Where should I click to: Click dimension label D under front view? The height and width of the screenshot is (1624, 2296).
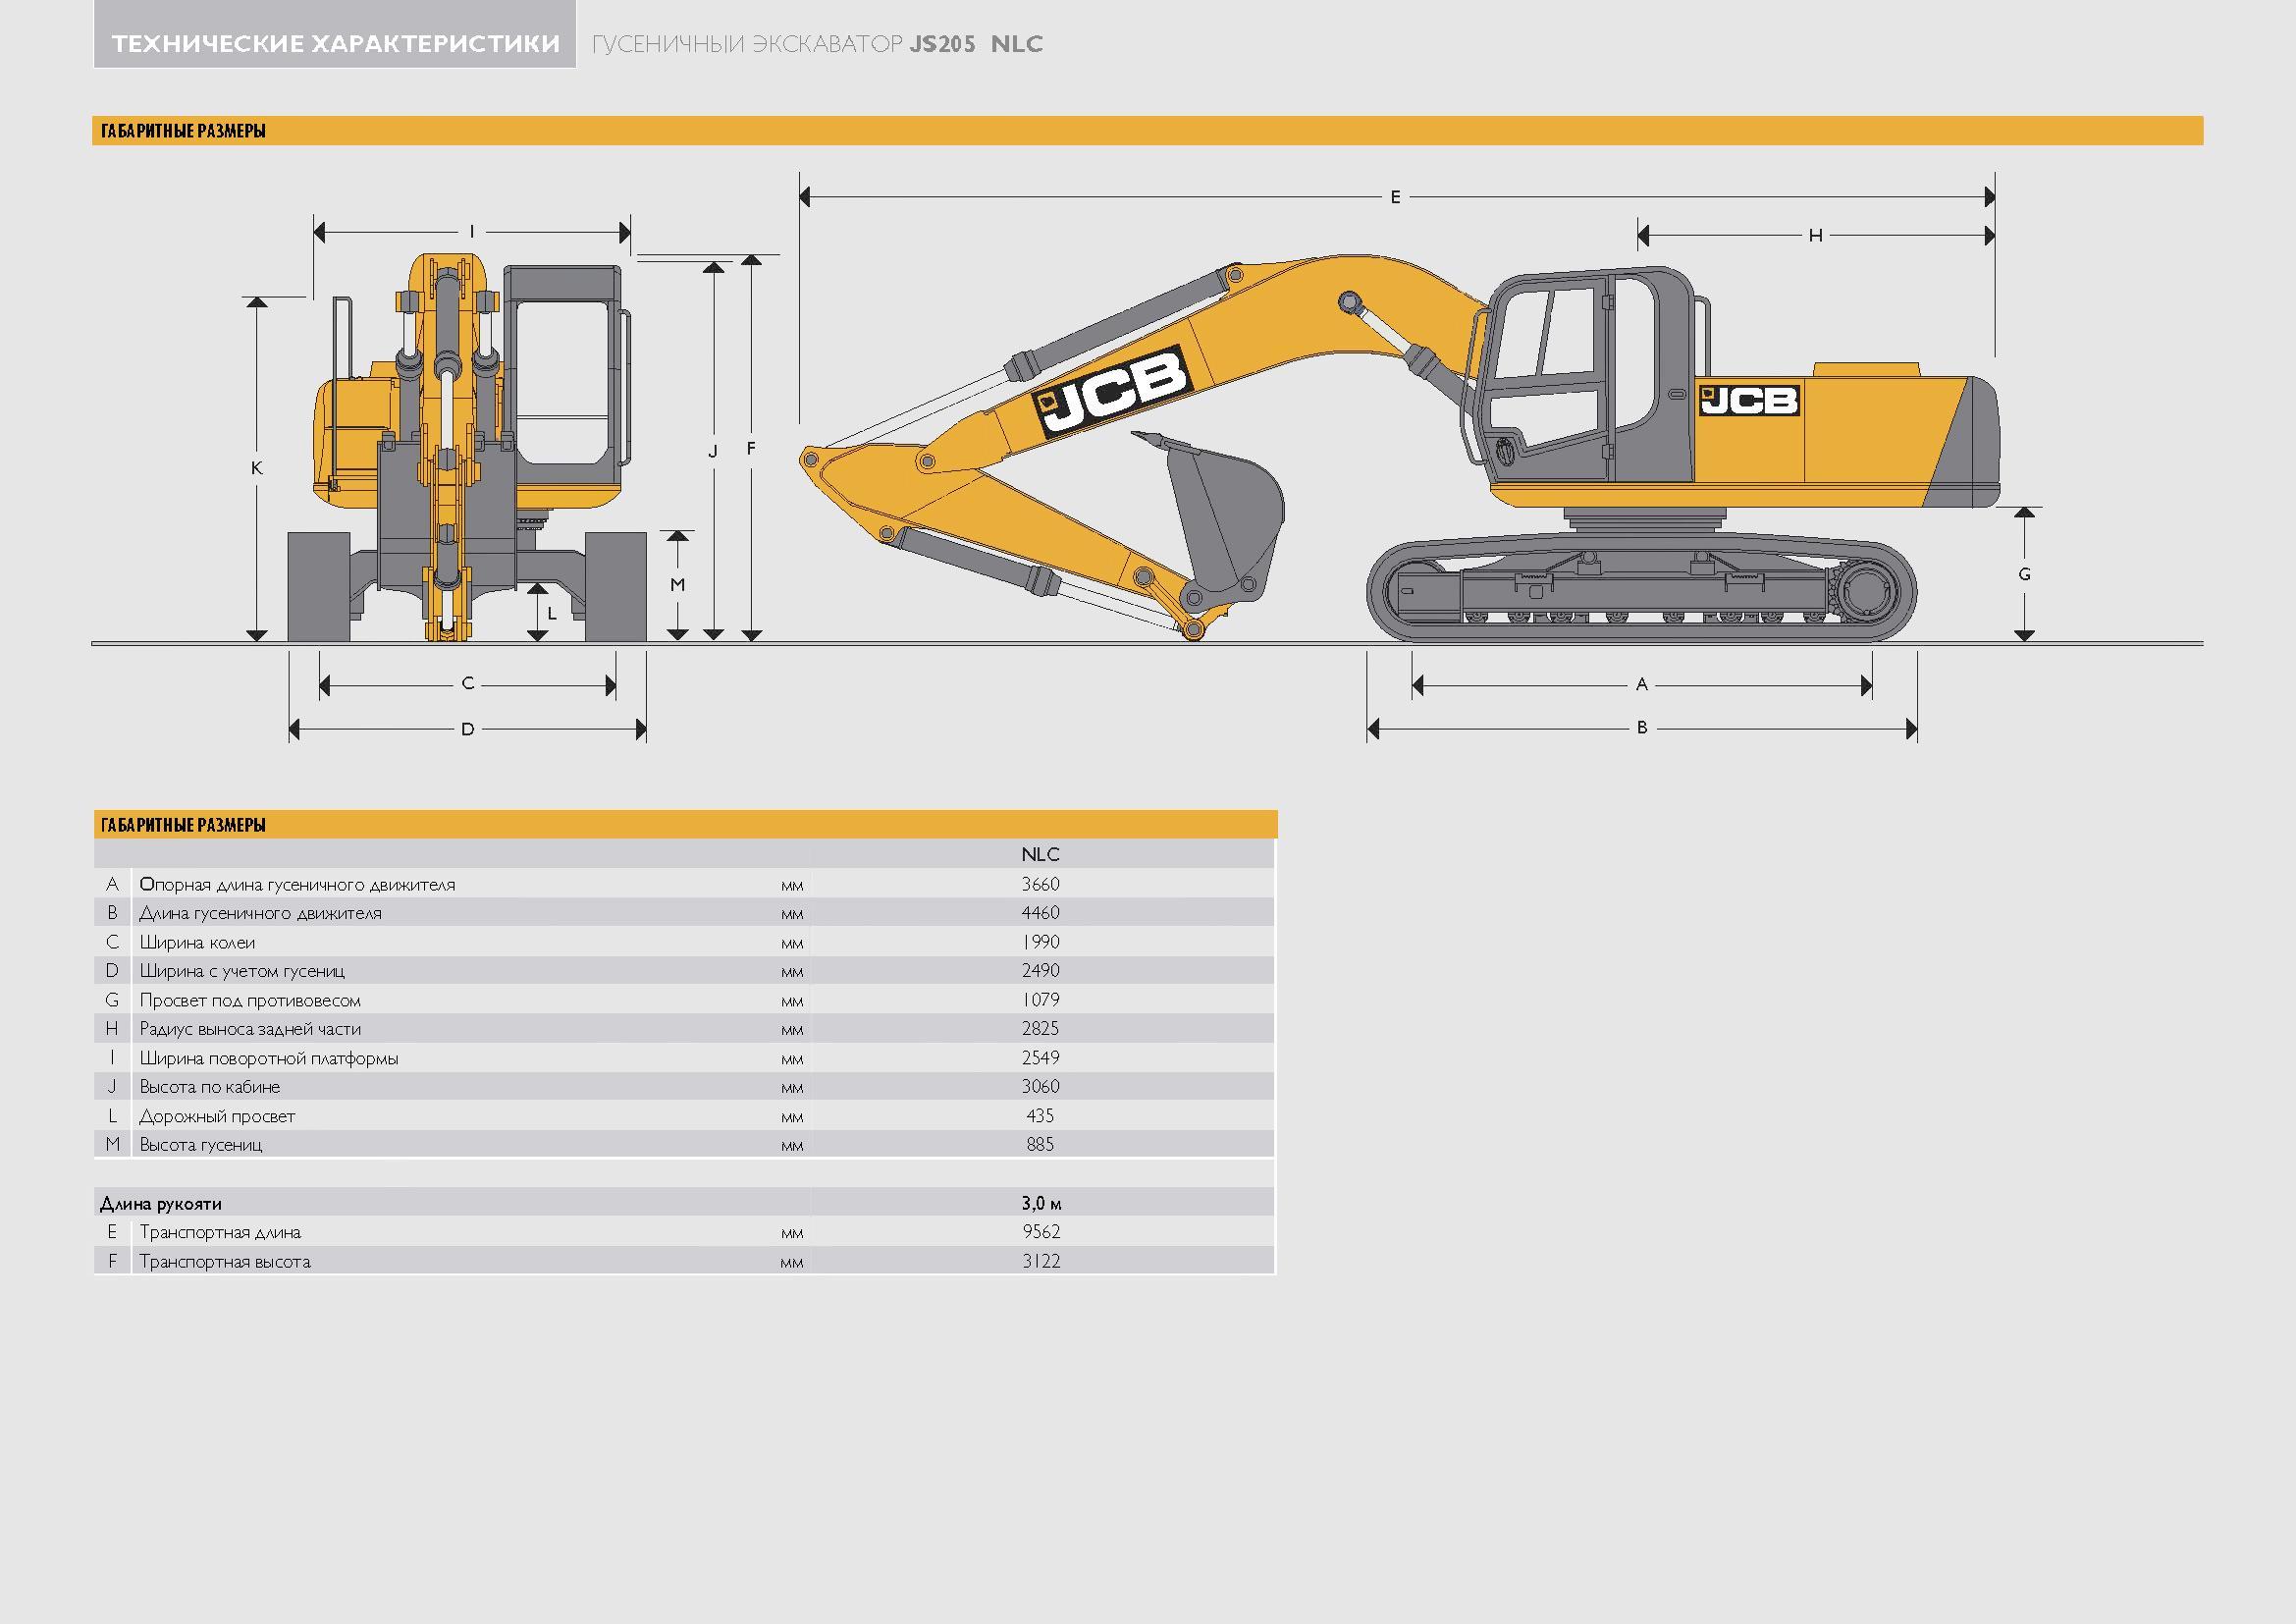[467, 729]
